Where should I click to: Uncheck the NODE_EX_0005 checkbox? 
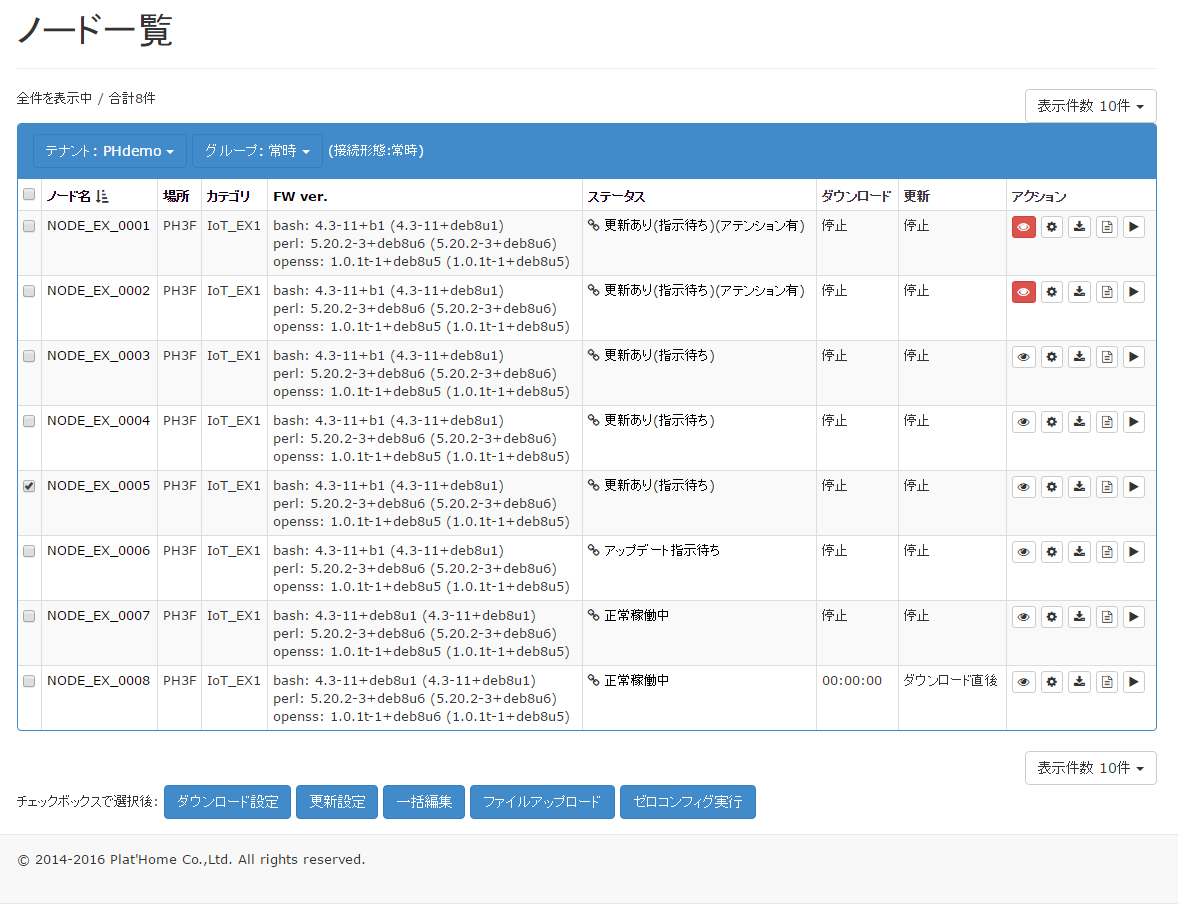(x=29, y=486)
